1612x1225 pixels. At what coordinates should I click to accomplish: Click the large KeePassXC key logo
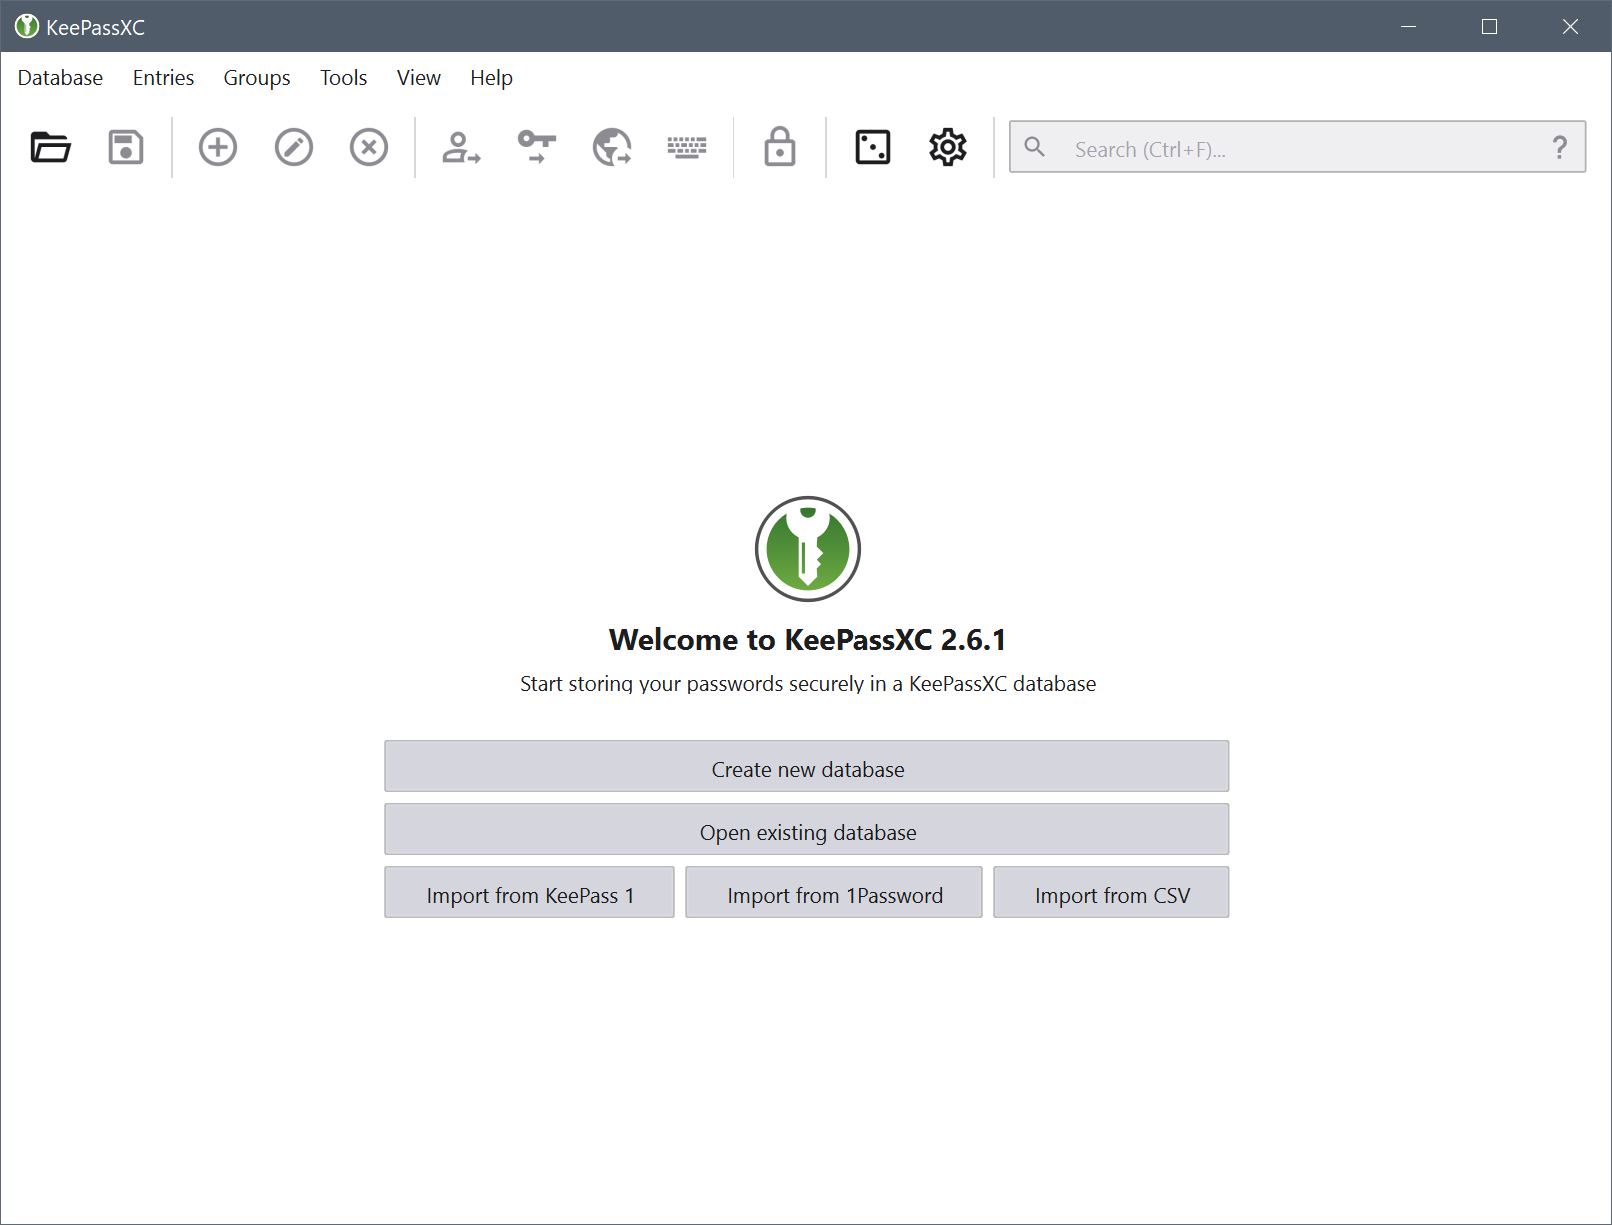coord(808,549)
